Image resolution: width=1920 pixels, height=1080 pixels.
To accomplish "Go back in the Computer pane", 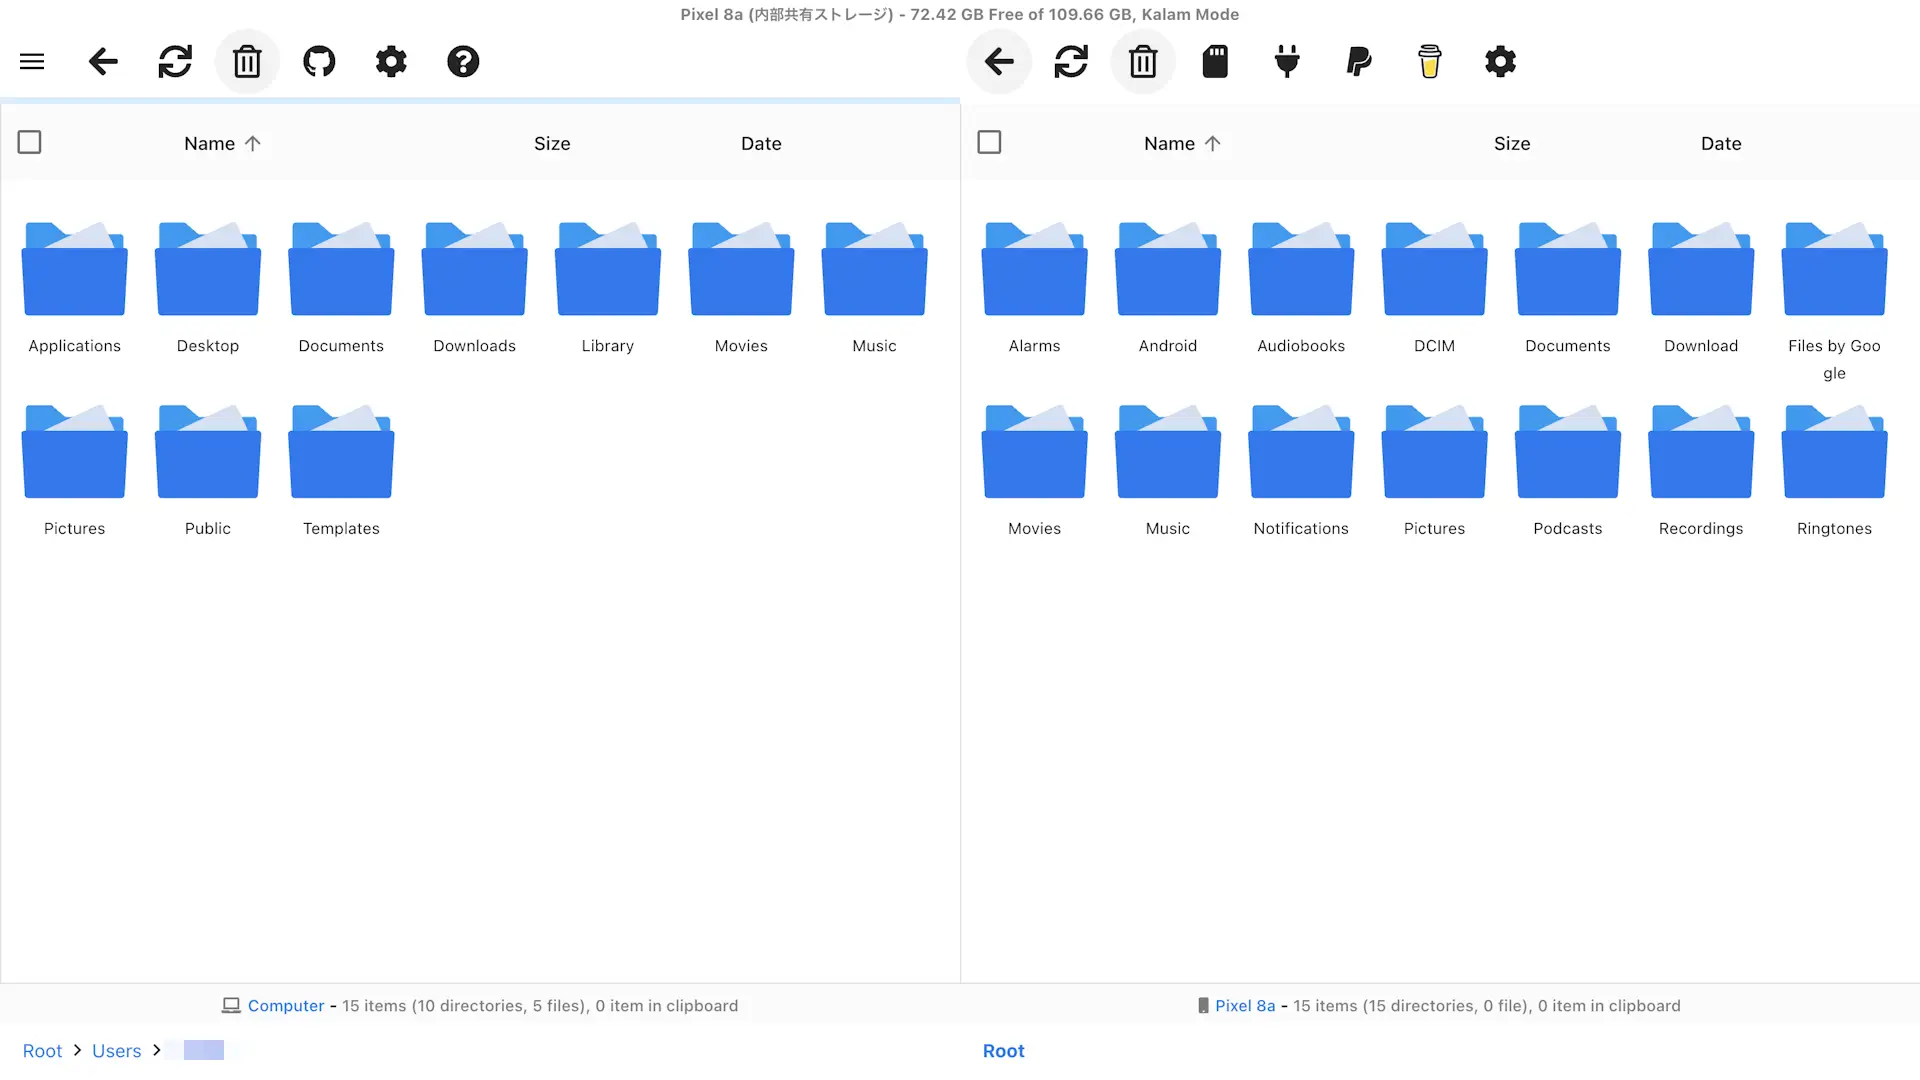I will pos(103,62).
